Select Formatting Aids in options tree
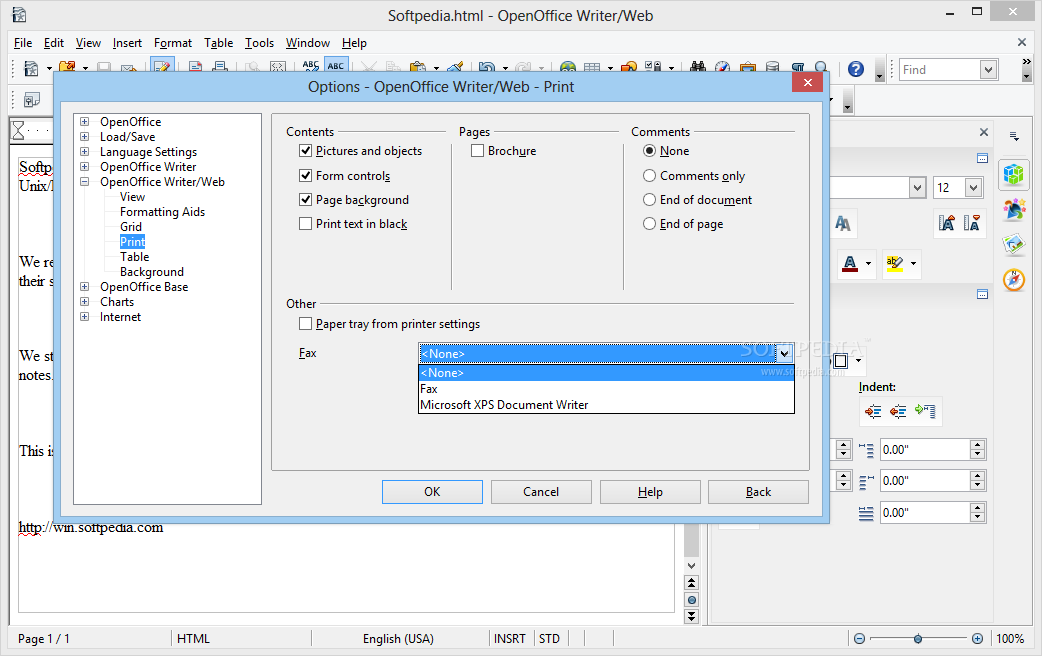 coord(162,212)
